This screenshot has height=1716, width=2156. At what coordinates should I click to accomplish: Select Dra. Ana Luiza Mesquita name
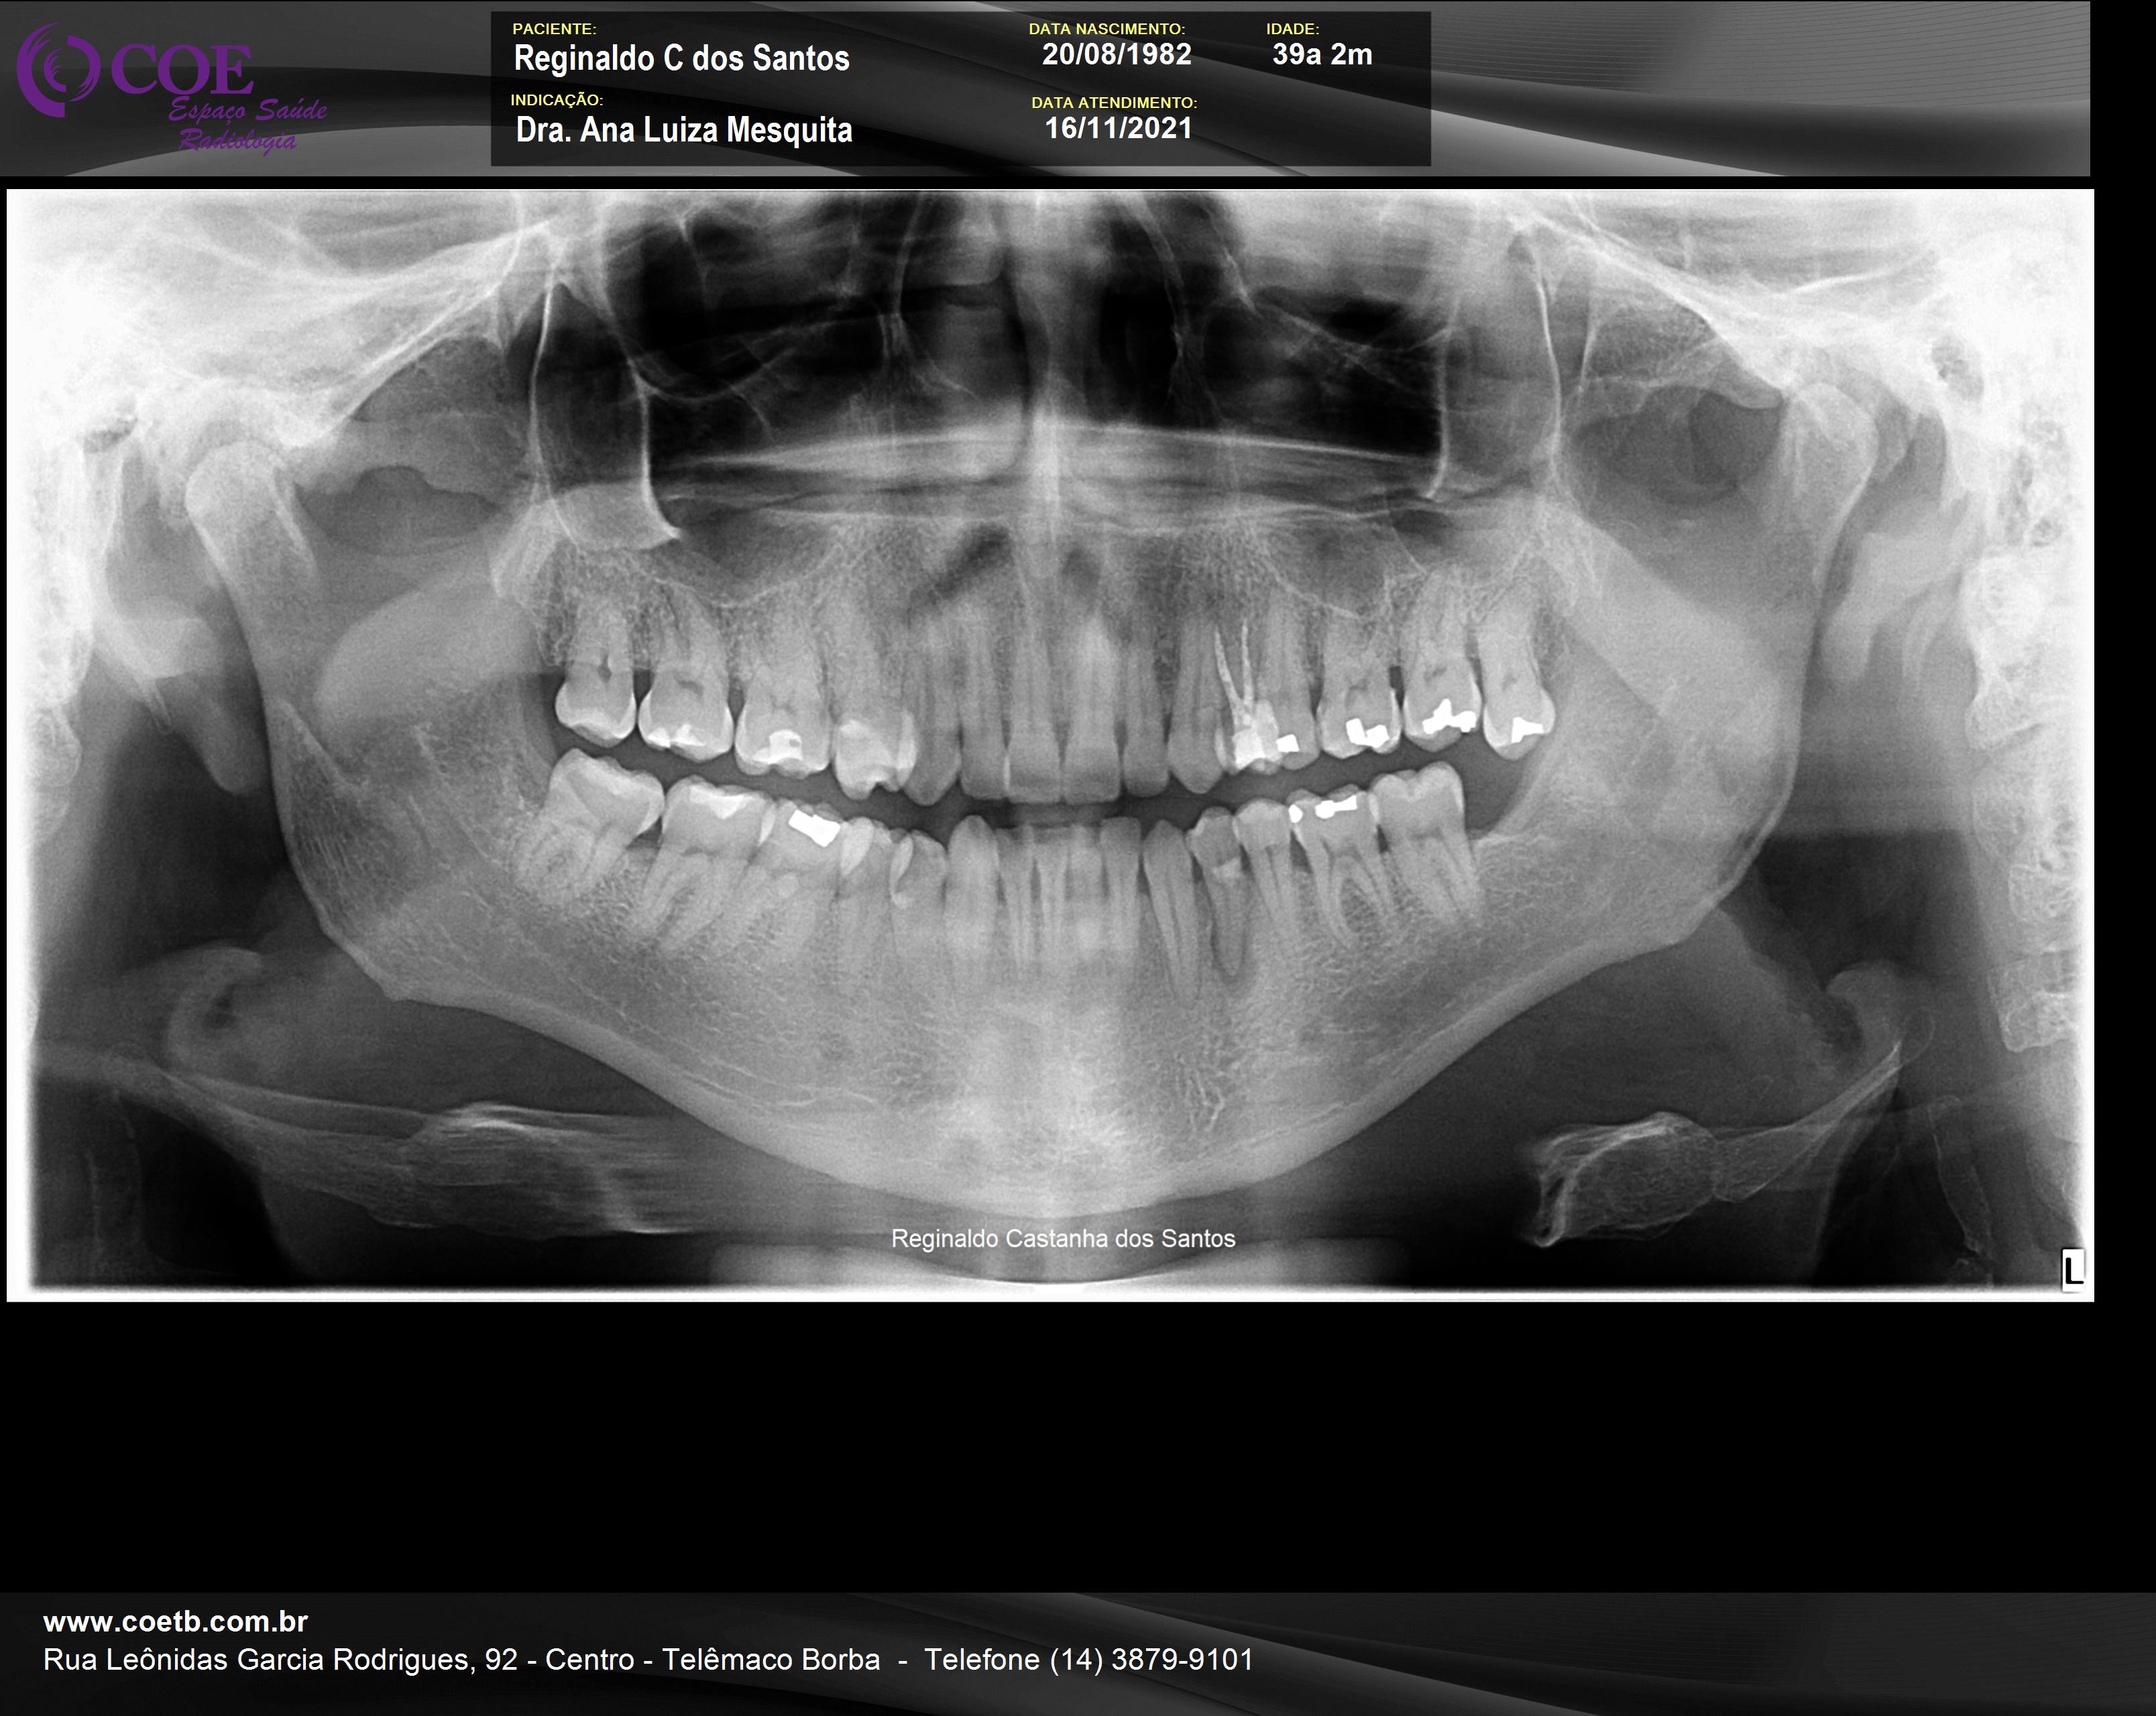(x=684, y=130)
